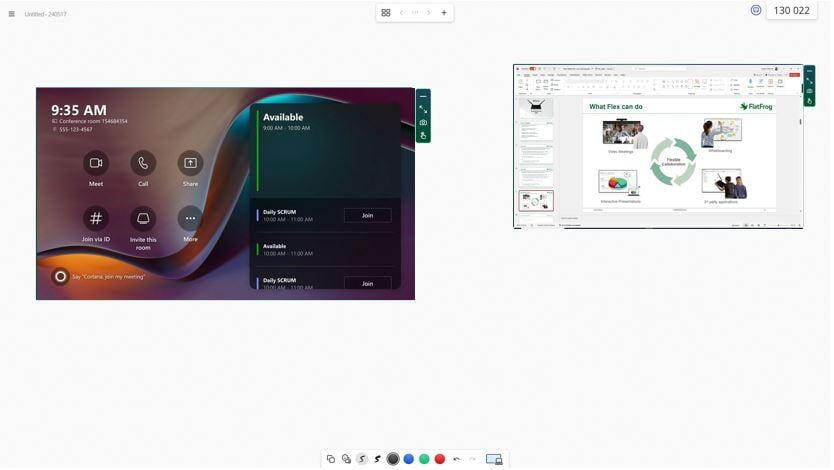Click the Interactive Presentations pie chart image
The width and height of the screenshot is (834, 470).
click(619, 183)
